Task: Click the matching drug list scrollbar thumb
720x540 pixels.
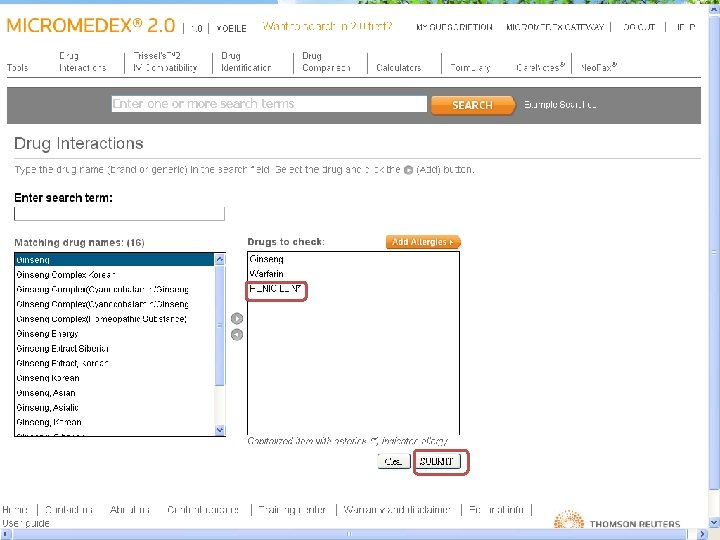Action: click(x=219, y=326)
